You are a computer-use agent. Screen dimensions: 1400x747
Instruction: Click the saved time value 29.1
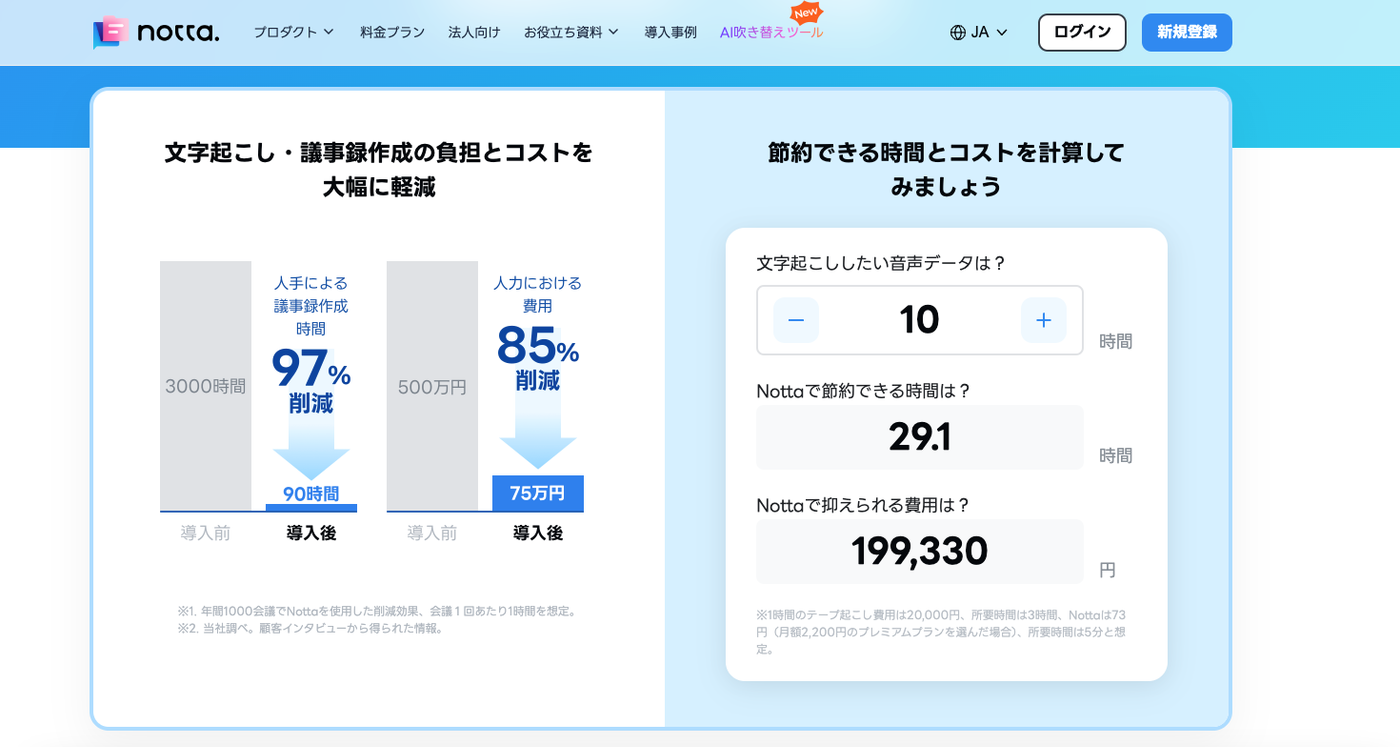[919, 437]
